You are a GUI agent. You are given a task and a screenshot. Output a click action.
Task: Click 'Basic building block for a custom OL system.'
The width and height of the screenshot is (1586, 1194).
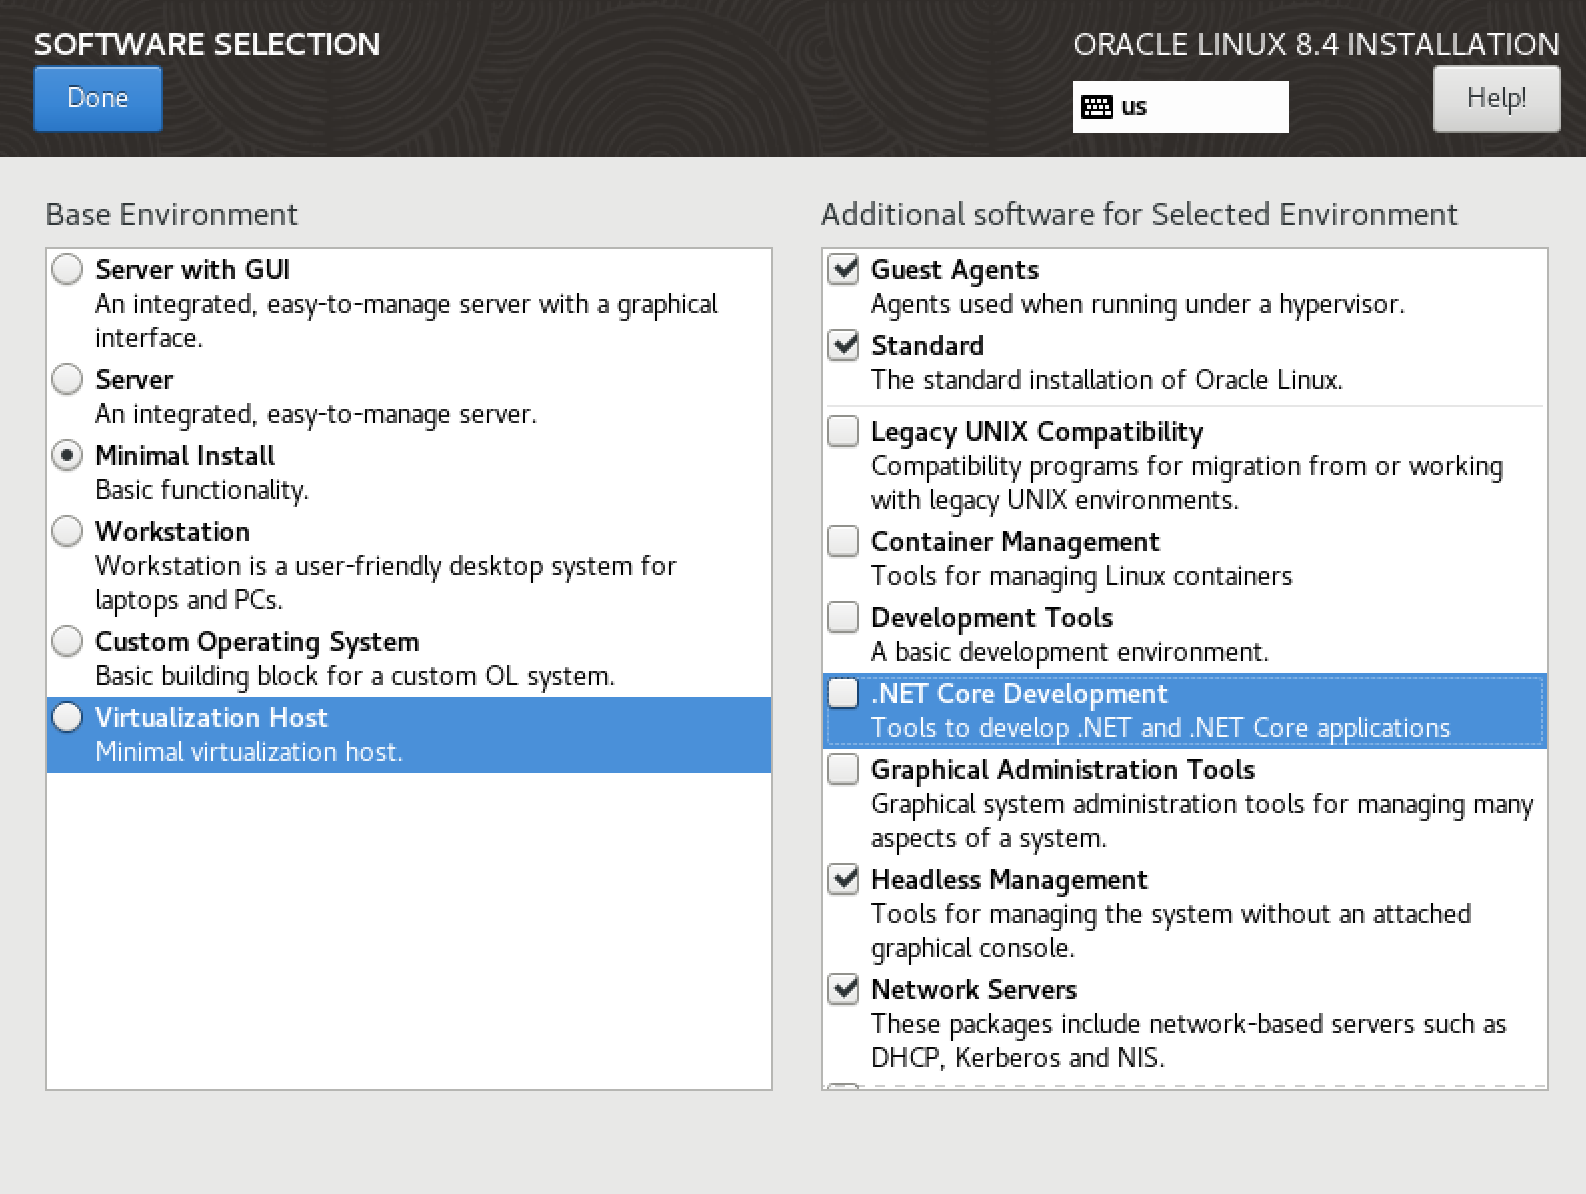[x=355, y=676]
